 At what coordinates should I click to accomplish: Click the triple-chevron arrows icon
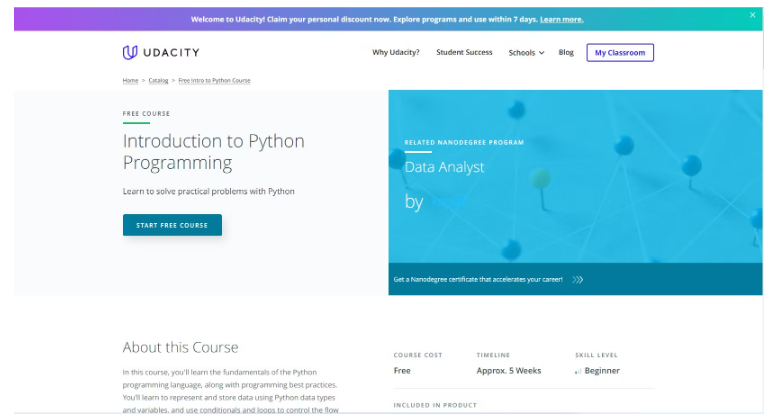pyautogui.click(x=577, y=280)
